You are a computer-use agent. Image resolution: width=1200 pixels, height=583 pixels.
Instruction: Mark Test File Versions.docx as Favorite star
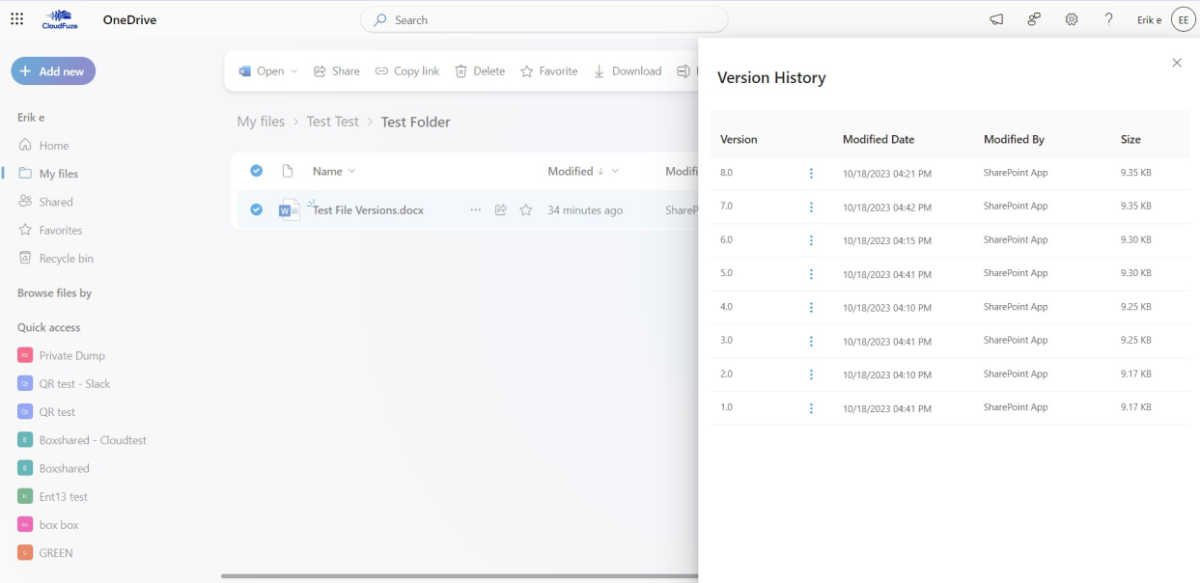pyautogui.click(x=526, y=210)
